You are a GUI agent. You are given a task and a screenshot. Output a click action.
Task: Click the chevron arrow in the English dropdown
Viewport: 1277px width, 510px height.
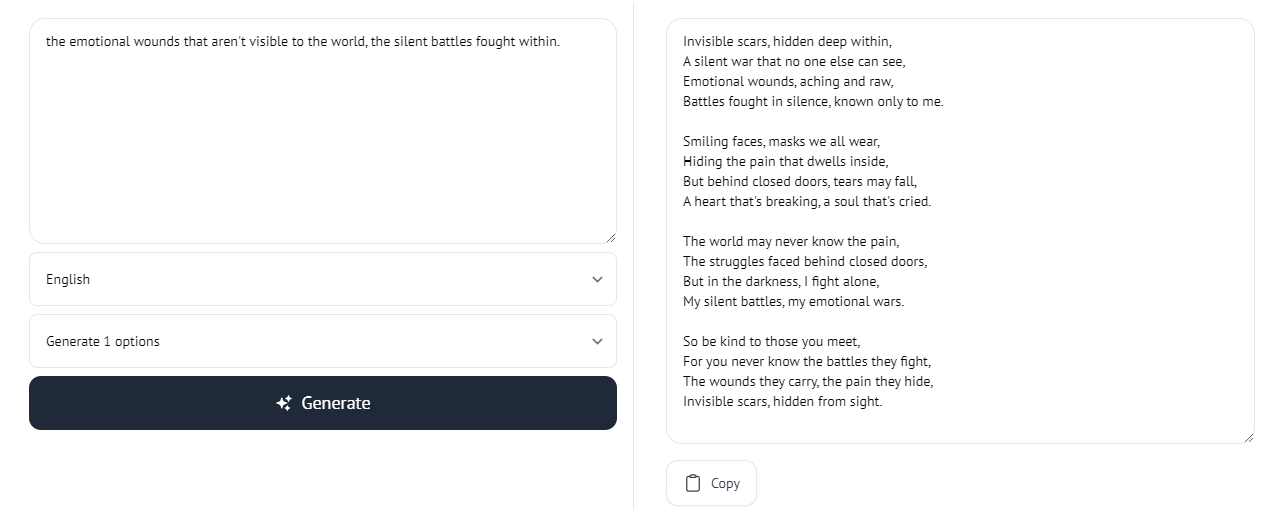point(597,279)
